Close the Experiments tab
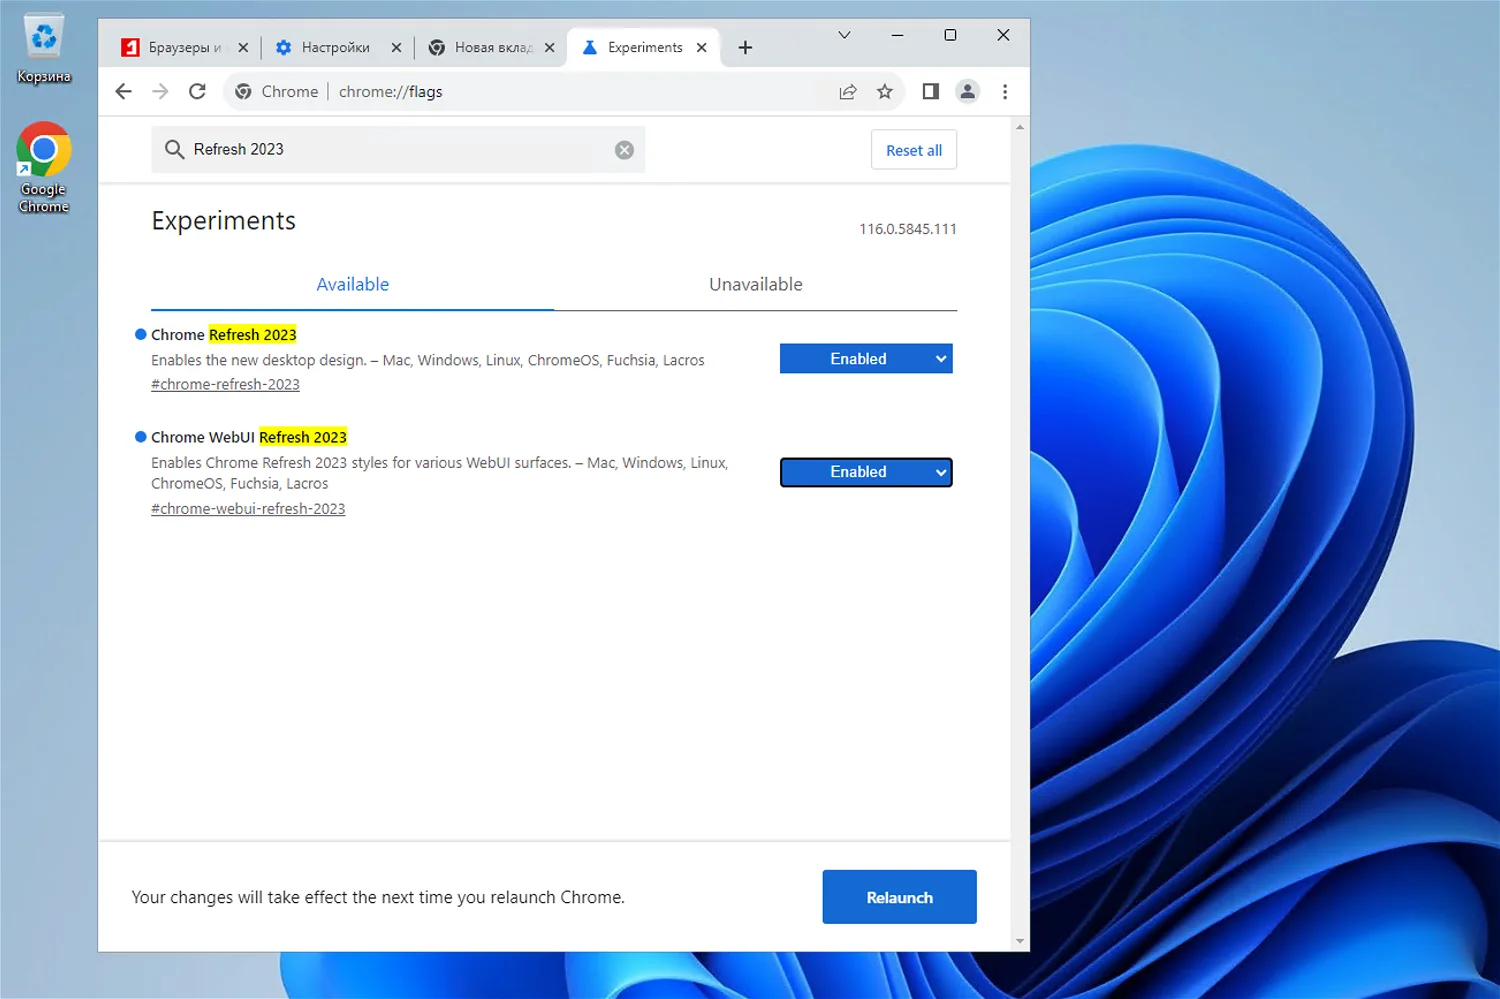Screen dimensions: 1500x999 coord(702,47)
